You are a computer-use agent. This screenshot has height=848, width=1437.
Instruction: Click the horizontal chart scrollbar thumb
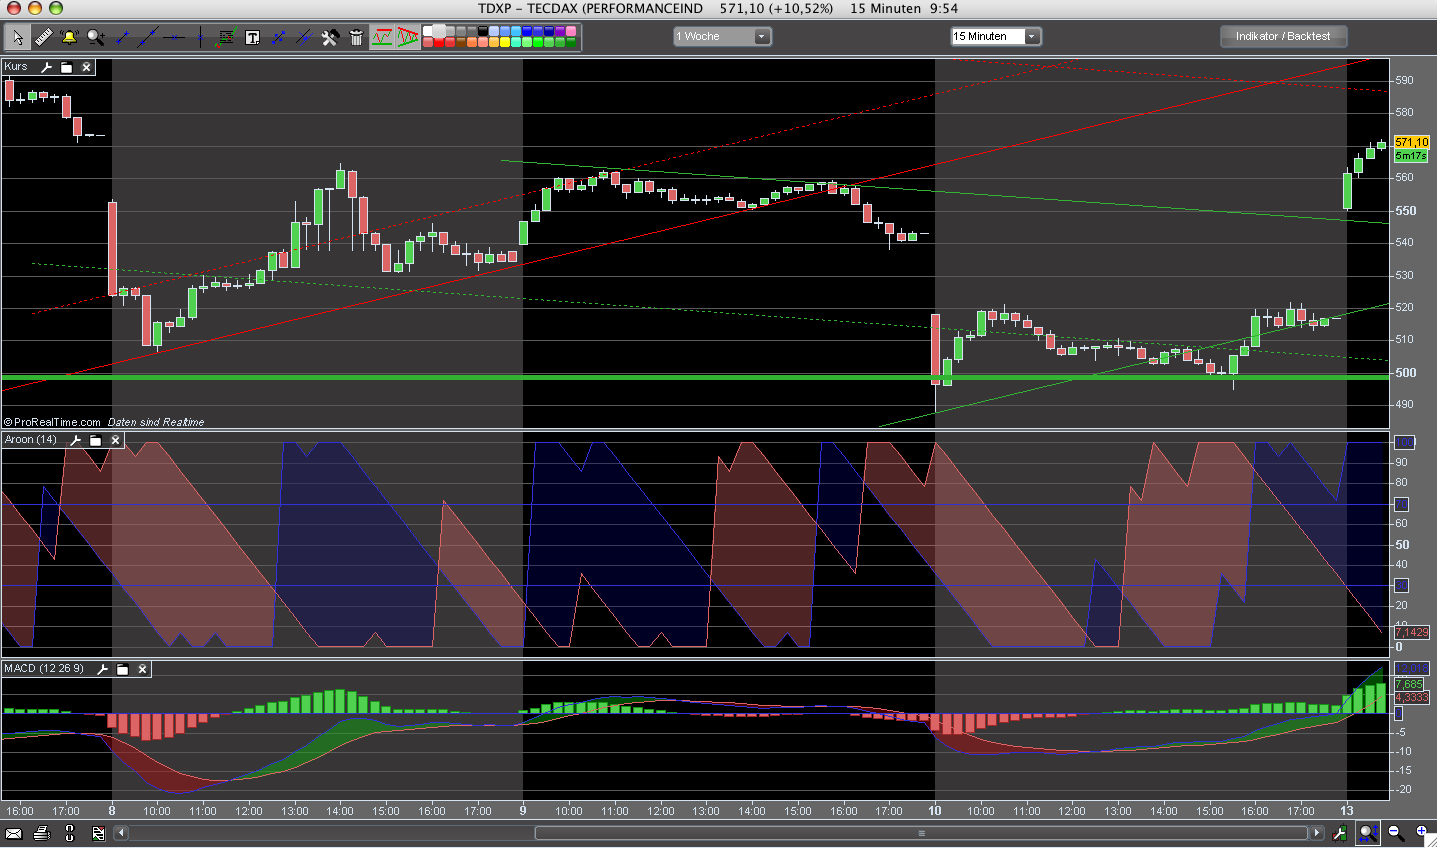(x=922, y=833)
